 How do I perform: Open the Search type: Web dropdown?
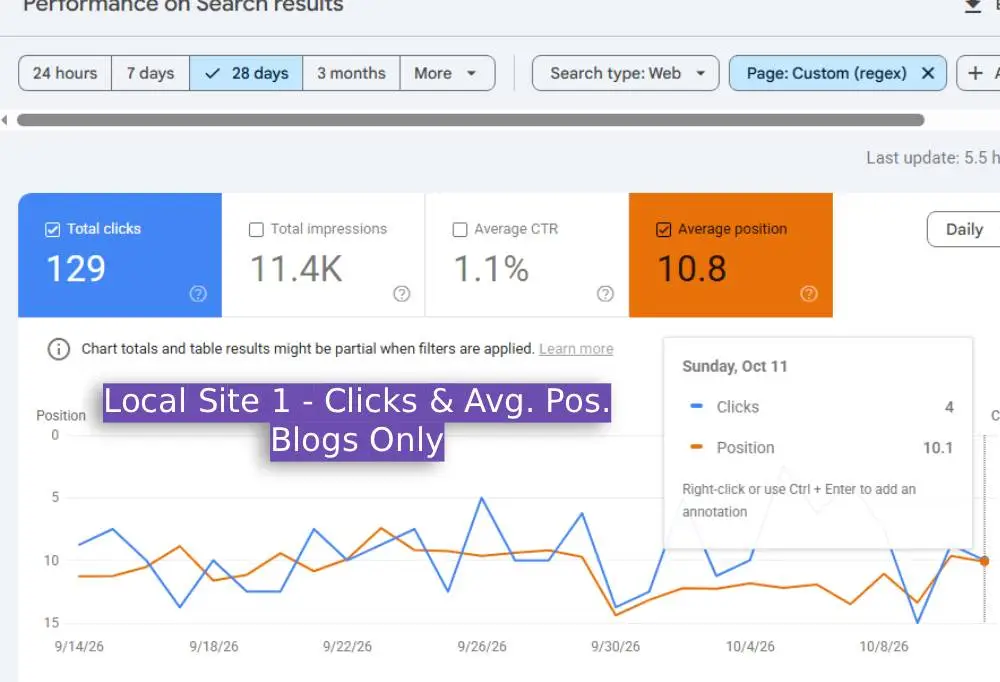coord(626,73)
